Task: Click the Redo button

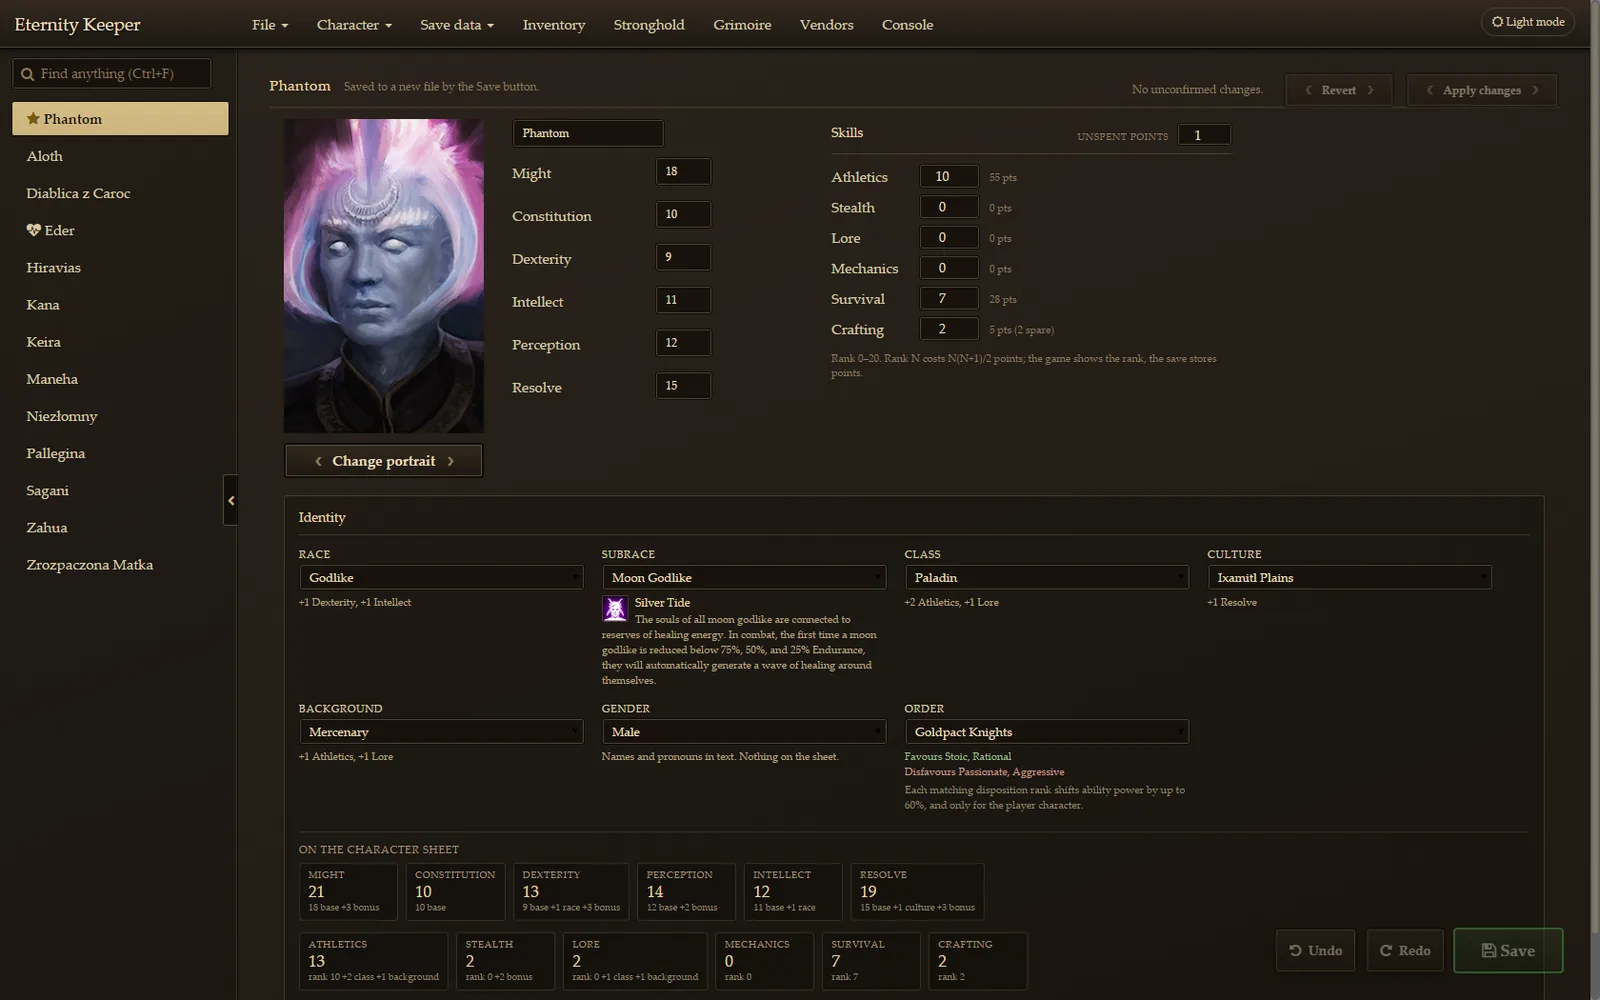Action: [x=1405, y=951]
